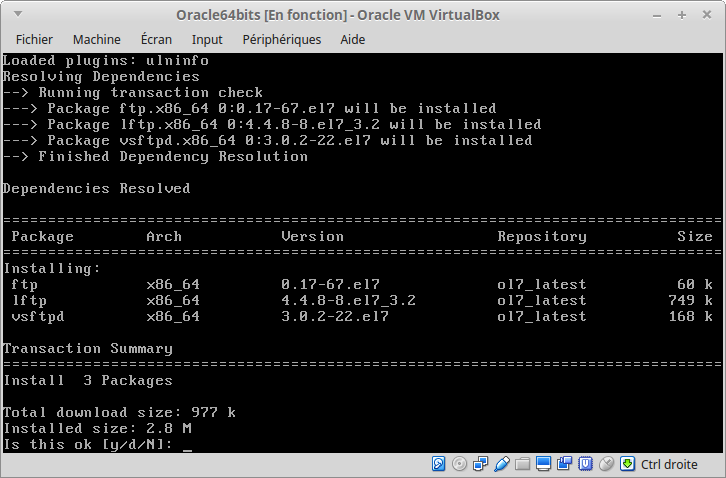Click the 'Finished Dependency Resolution' line
The width and height of the screenshot is (726, 478).
[x=156, y=157]
